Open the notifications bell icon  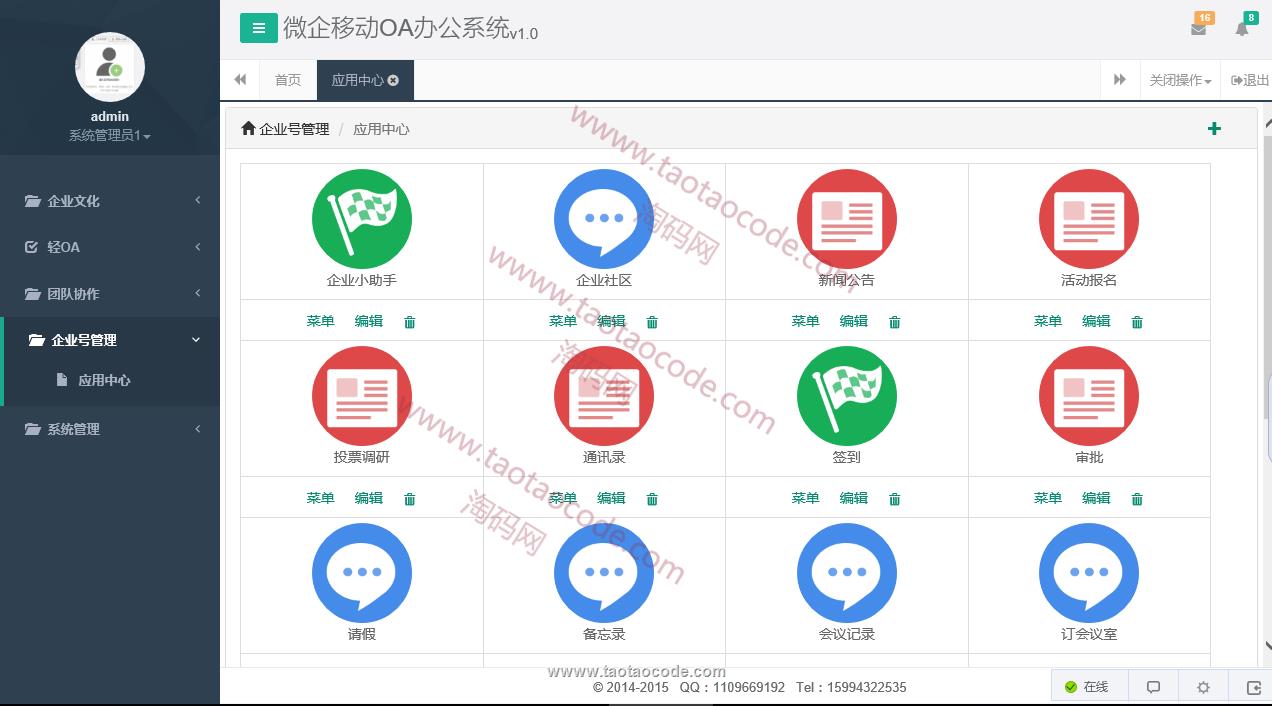tap(1242, 29)
